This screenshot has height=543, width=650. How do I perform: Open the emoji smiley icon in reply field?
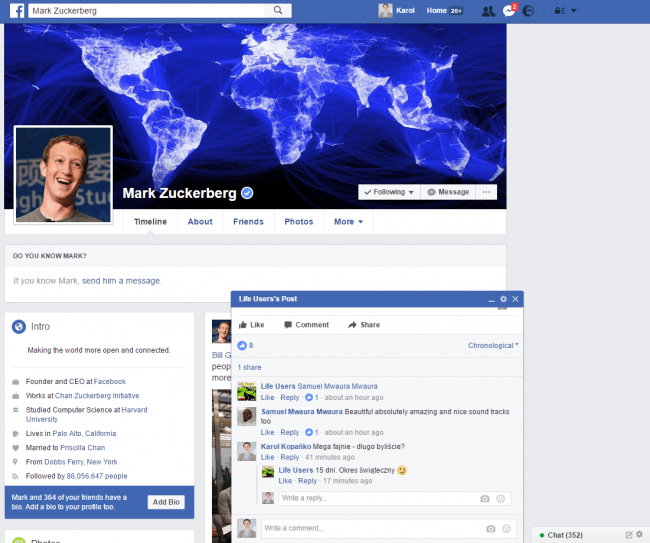point(501,499)
